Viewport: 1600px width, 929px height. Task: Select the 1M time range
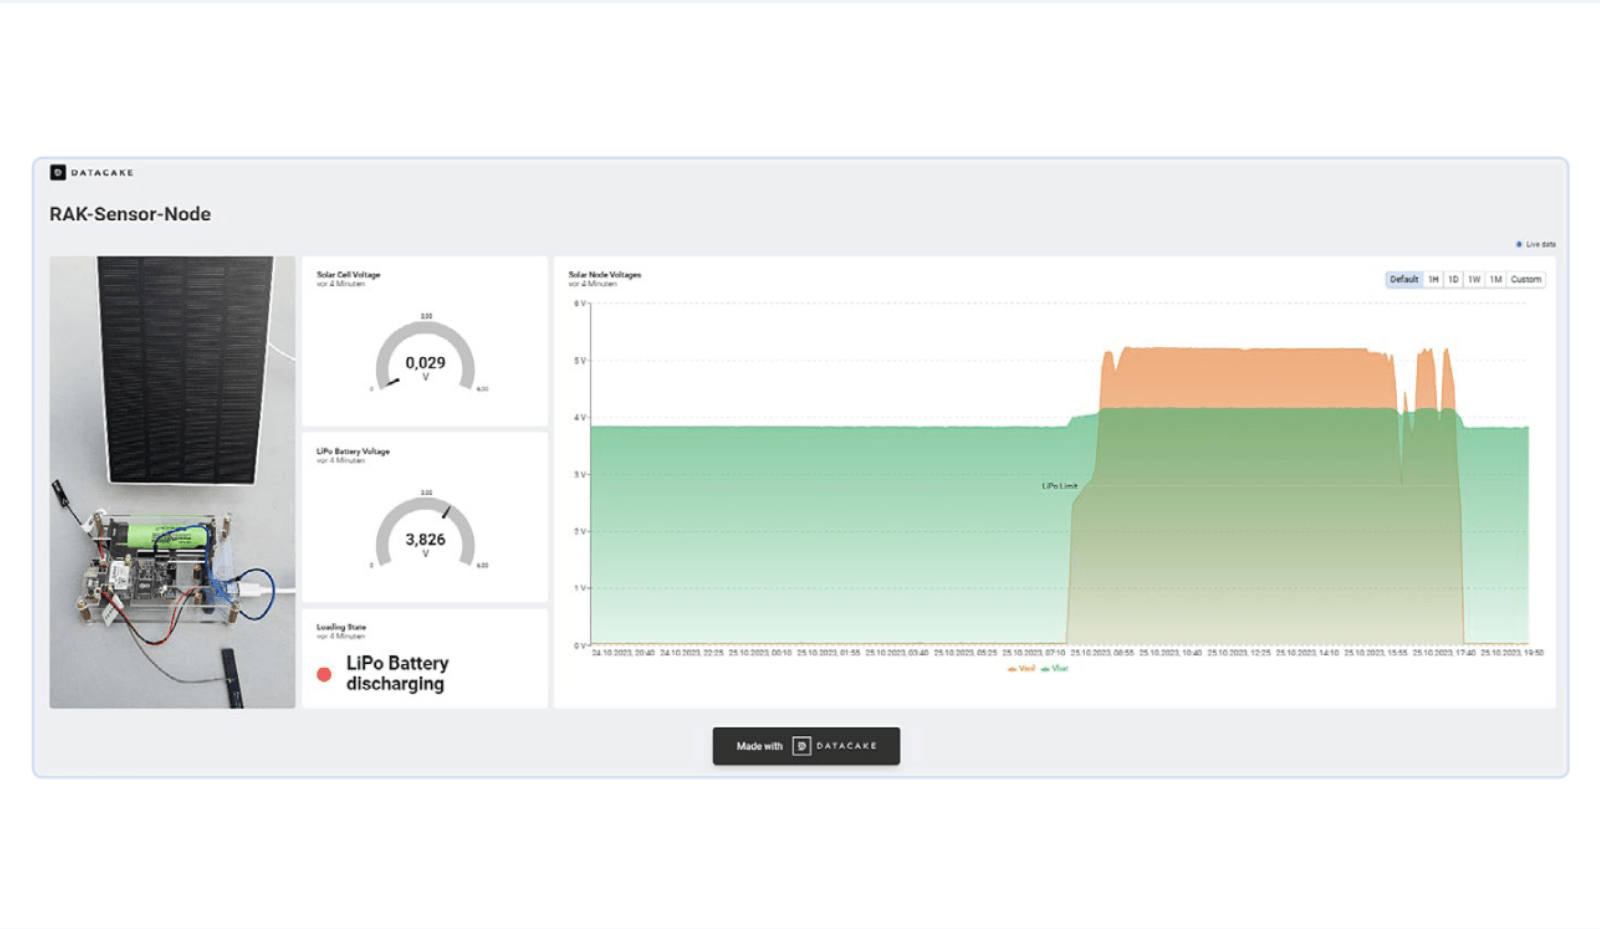[1496, 279]
